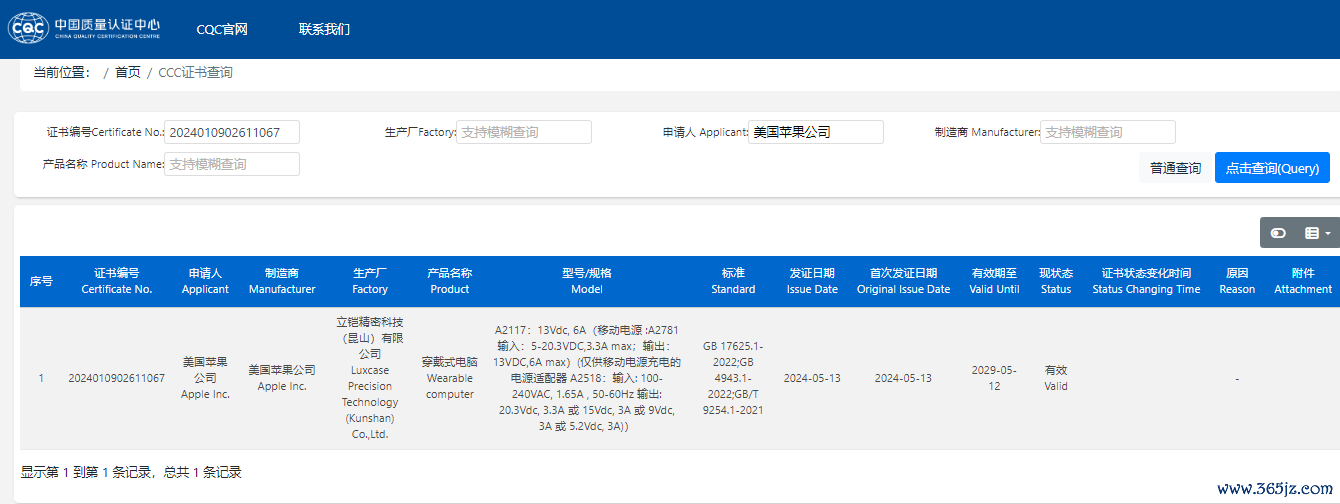Screen dimensions: 1340x504
Task: Select the GB 17625.1-2022 standard cell
Action: point(733,378)
